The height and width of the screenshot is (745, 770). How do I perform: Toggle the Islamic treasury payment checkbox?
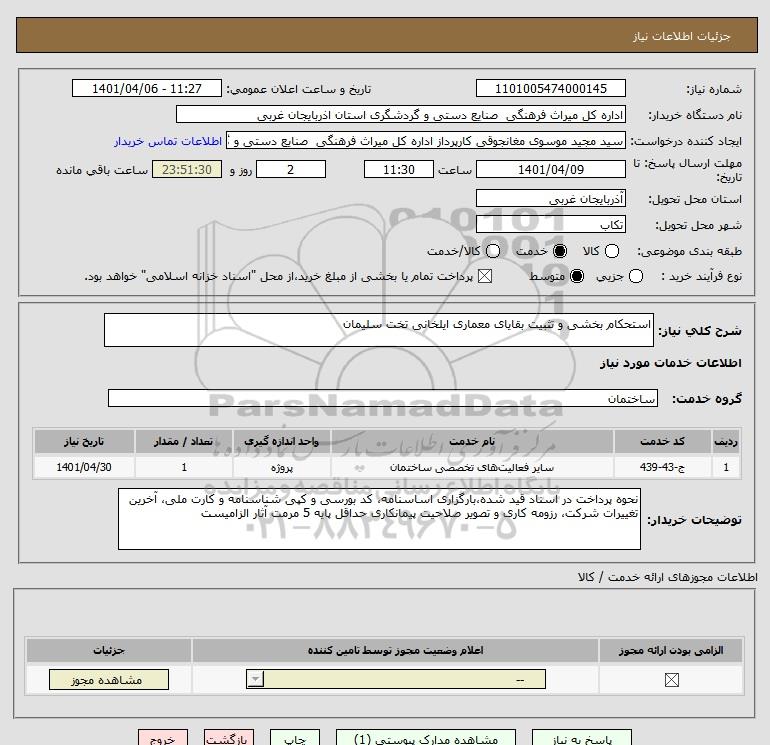[485, 276]
